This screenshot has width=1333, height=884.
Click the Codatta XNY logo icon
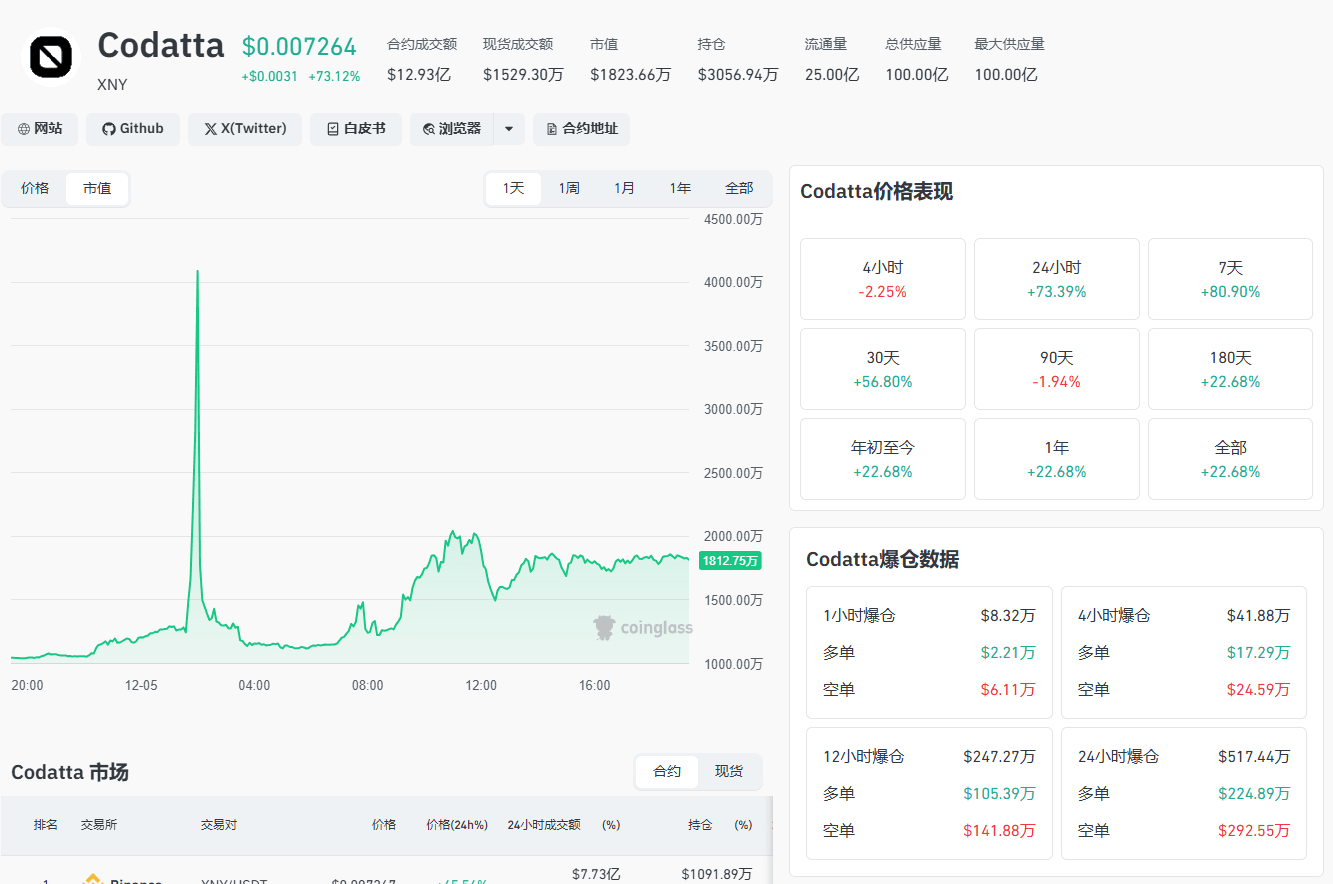point(51,58)
